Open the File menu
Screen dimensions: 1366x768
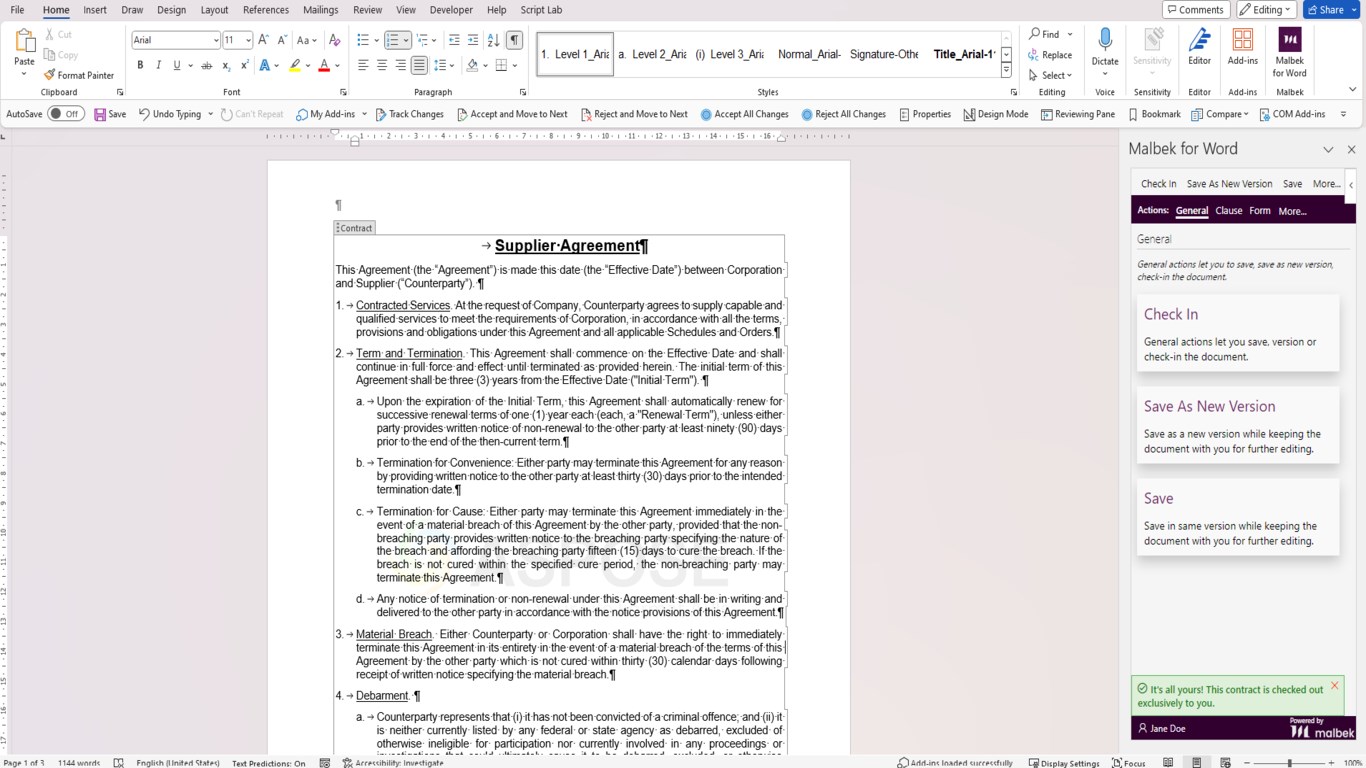click(17, 10)
